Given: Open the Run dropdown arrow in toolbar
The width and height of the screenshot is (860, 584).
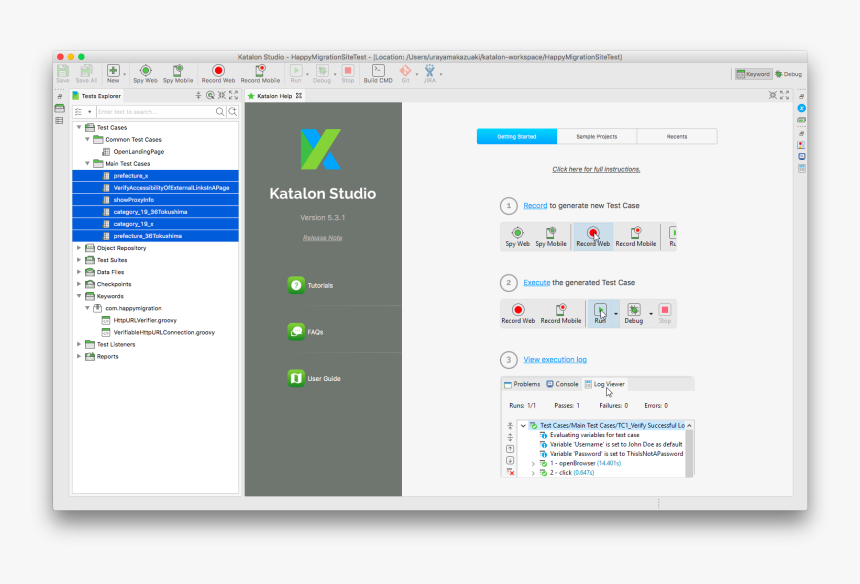Looking at the screenshot, I should click(x=307, y=74).
